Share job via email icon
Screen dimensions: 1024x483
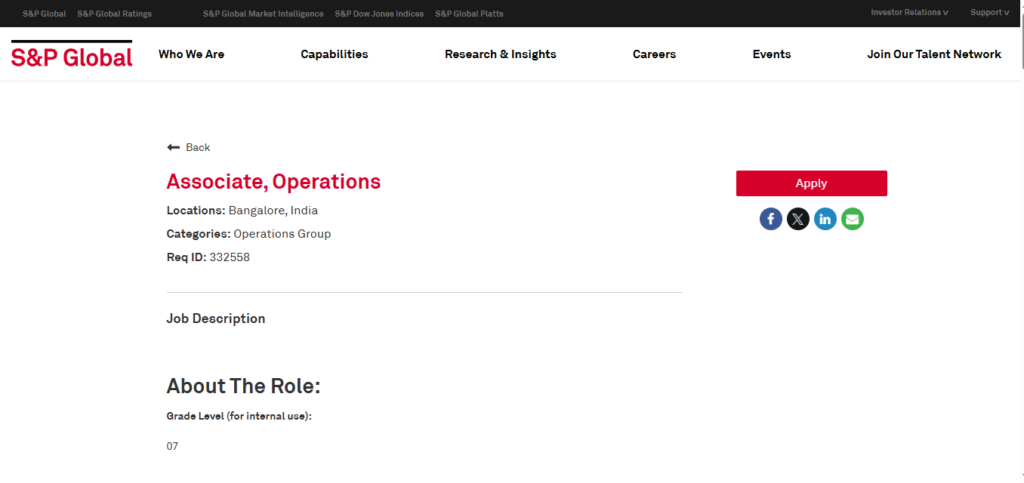point(852,219)
